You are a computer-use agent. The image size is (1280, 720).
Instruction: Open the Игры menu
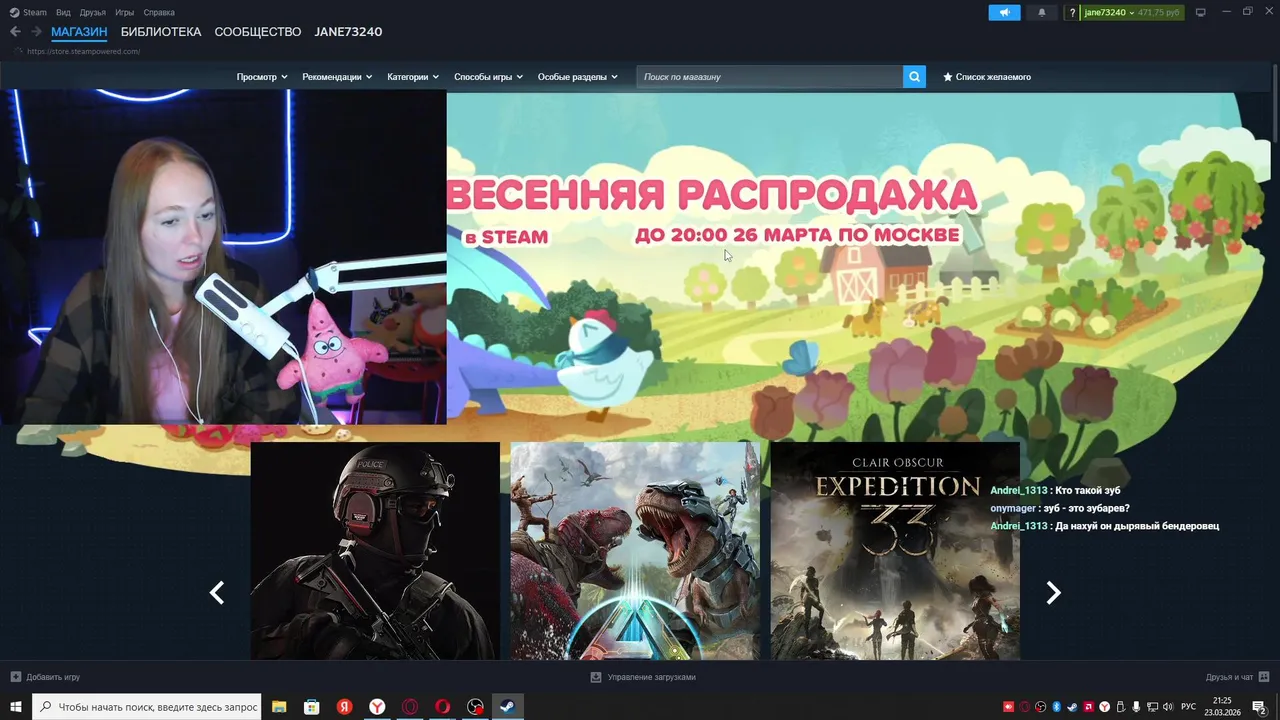125,13
